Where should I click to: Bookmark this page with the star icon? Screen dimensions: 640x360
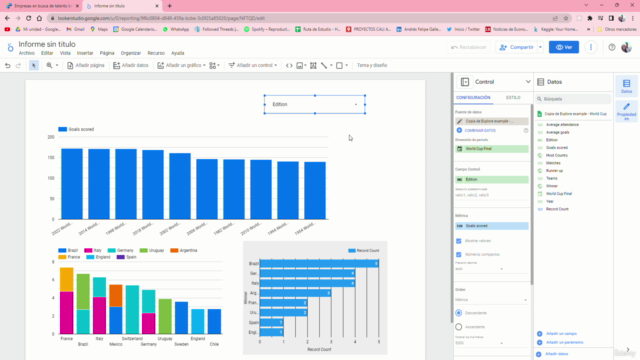point(566,18)
